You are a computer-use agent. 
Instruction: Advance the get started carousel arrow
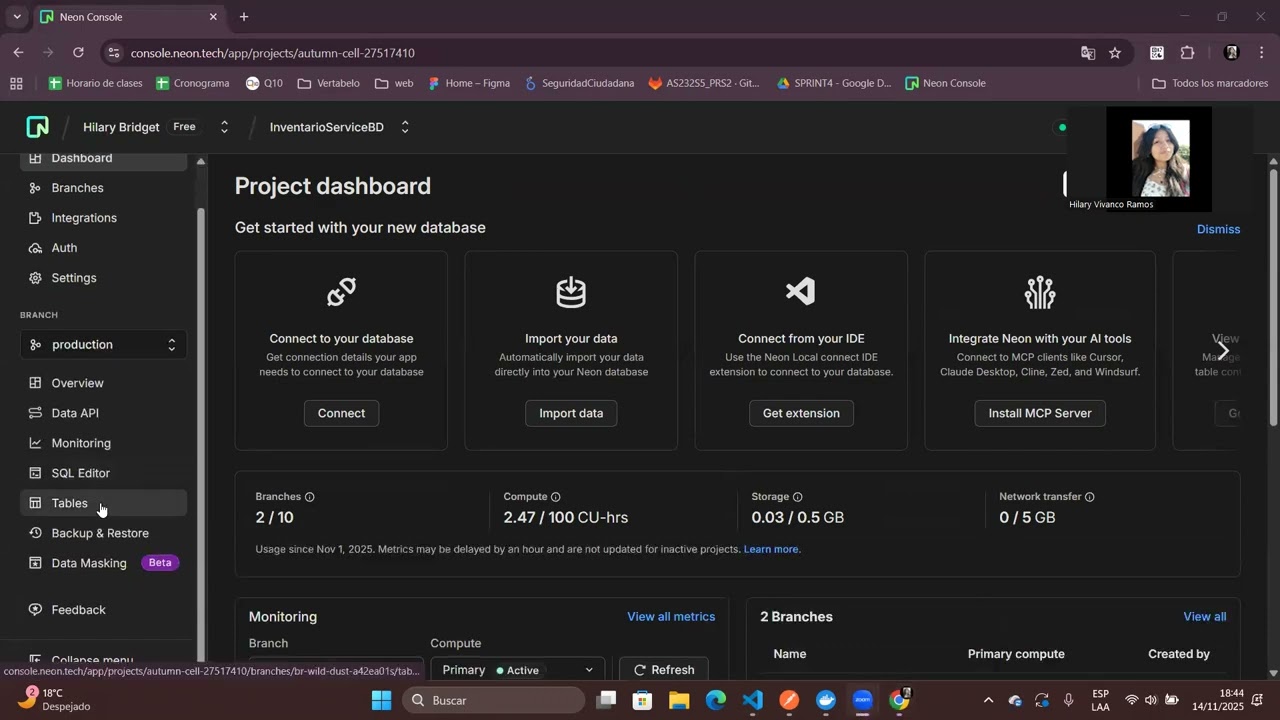point(1222,351)
